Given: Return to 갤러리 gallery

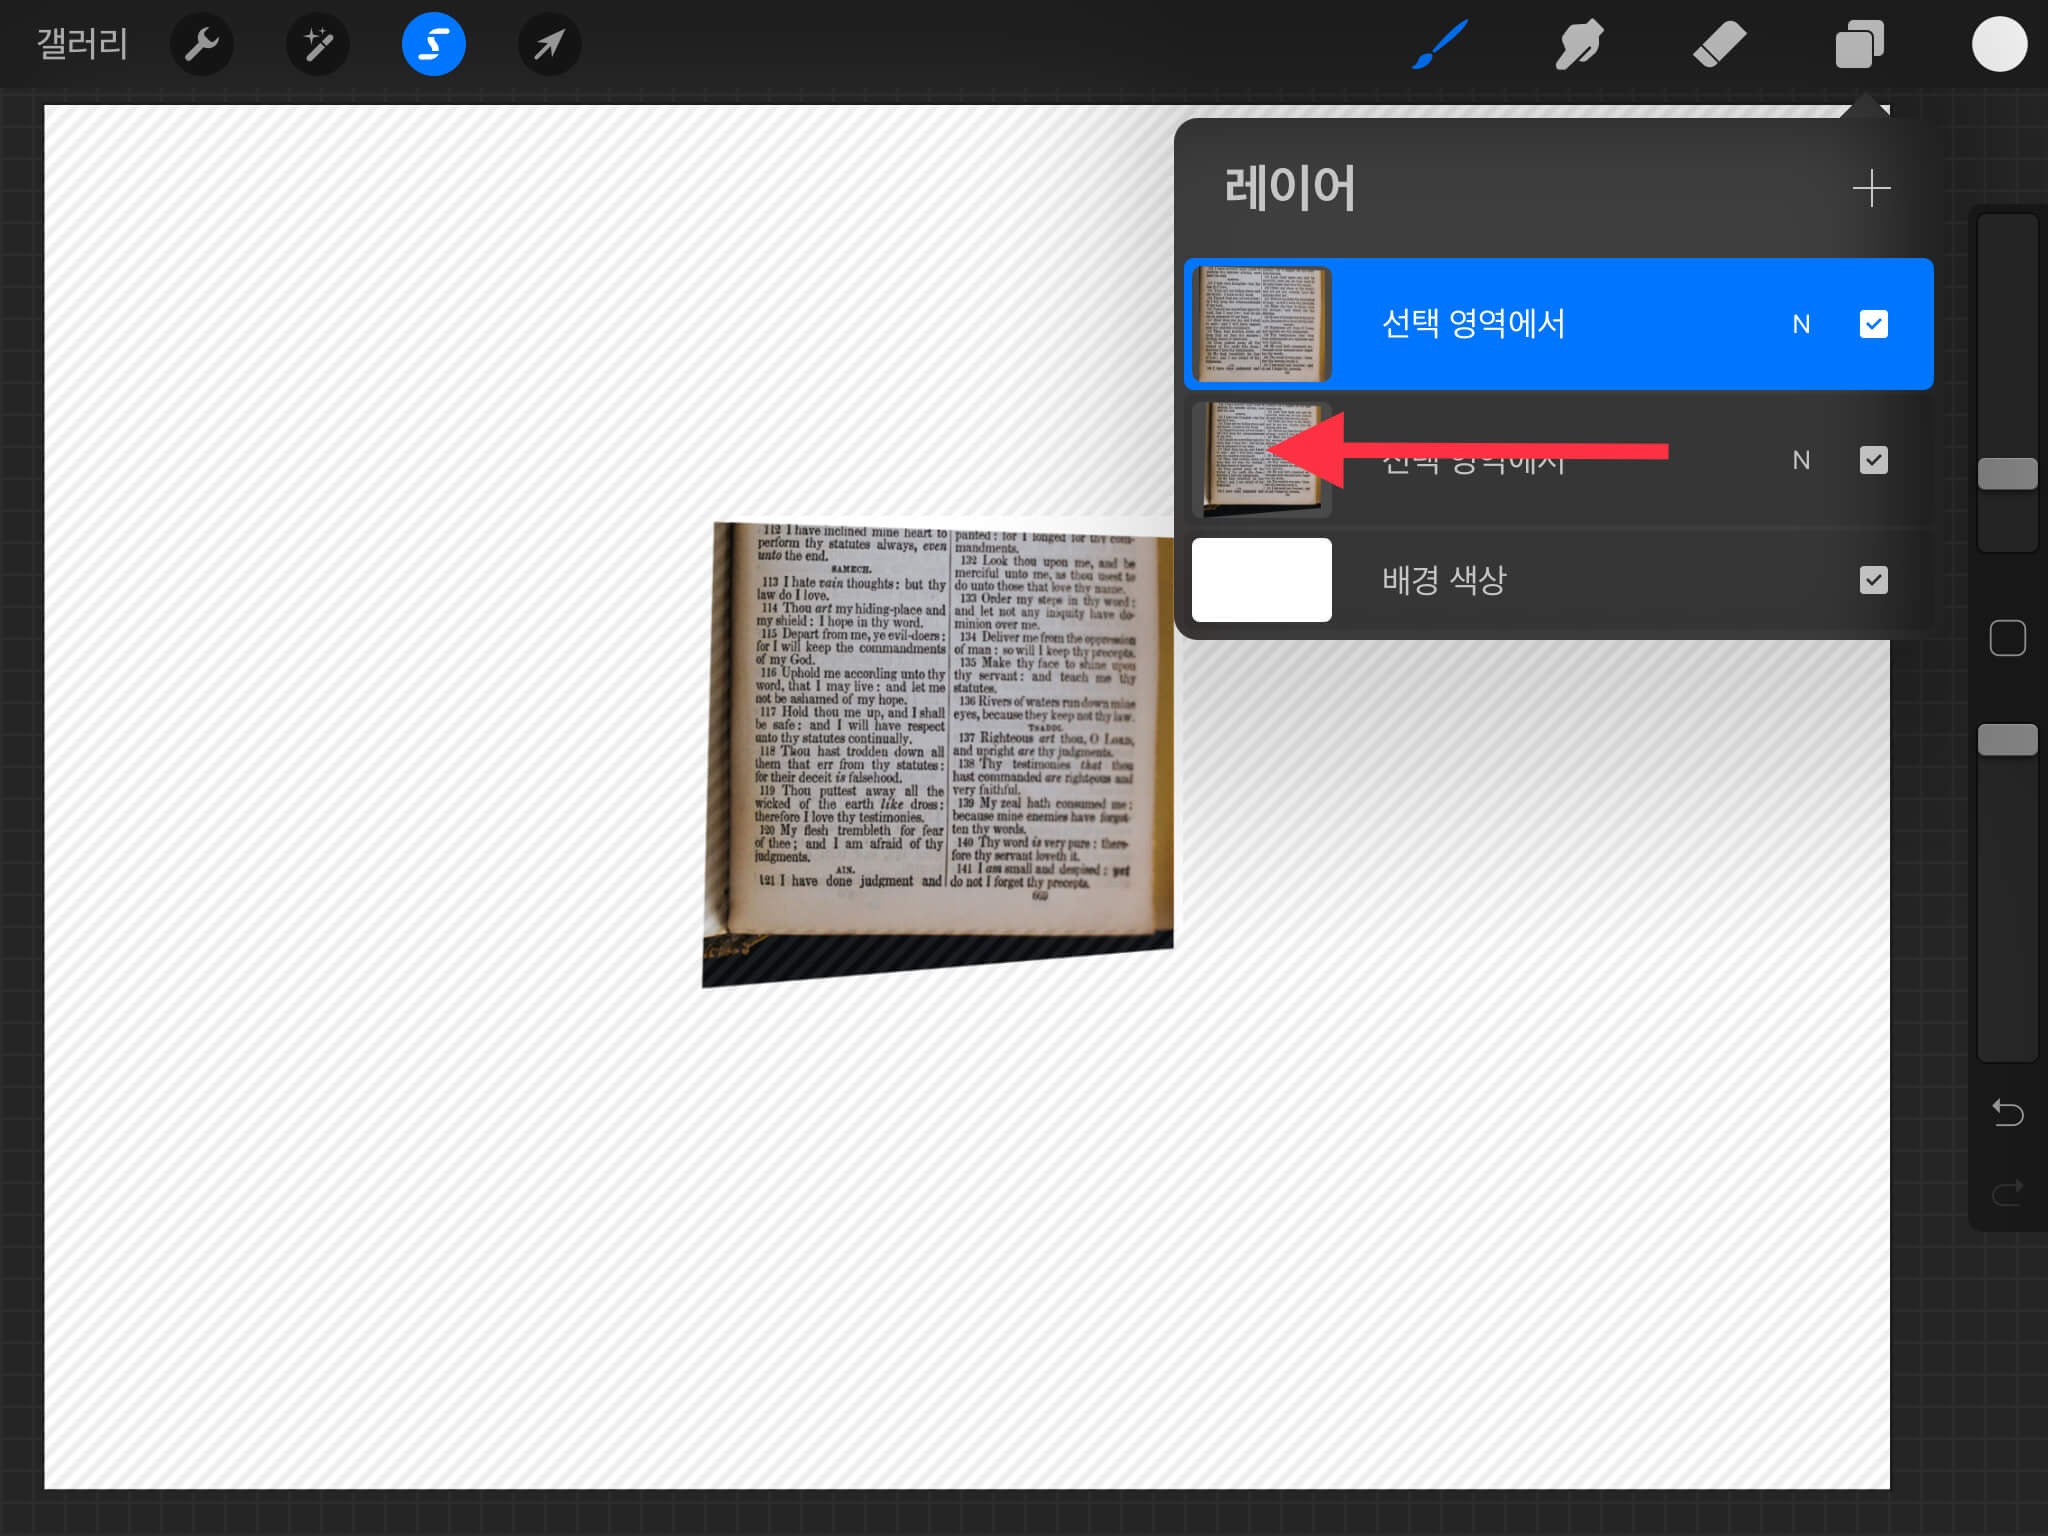Looking at the screenshot, I should click(x=82, y=44).
